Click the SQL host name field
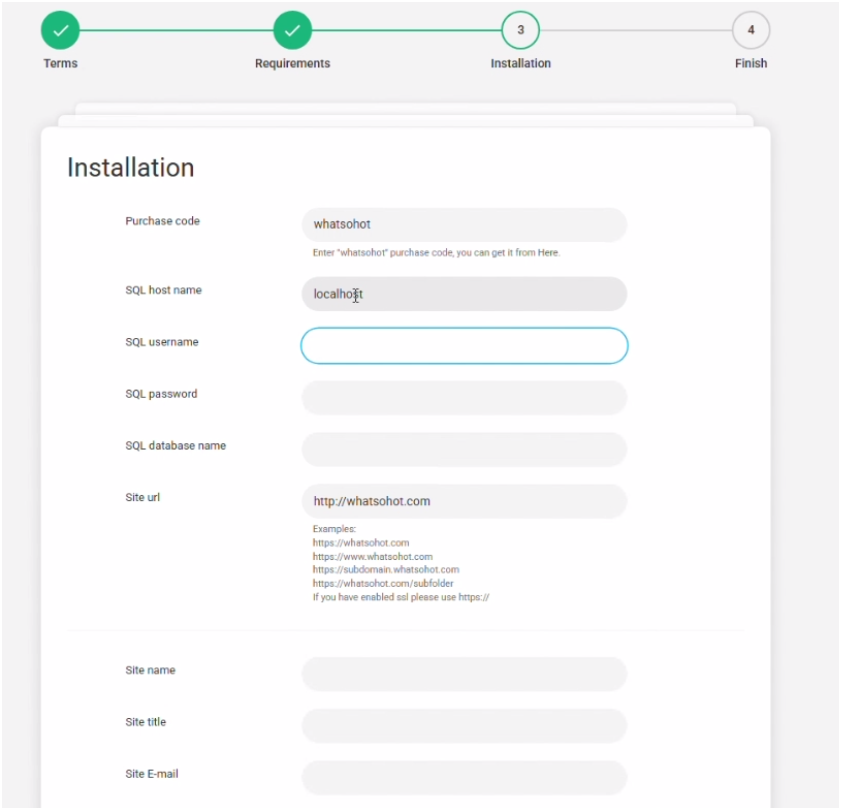This screenshot has width=841, height=810. tap(464, 294)
